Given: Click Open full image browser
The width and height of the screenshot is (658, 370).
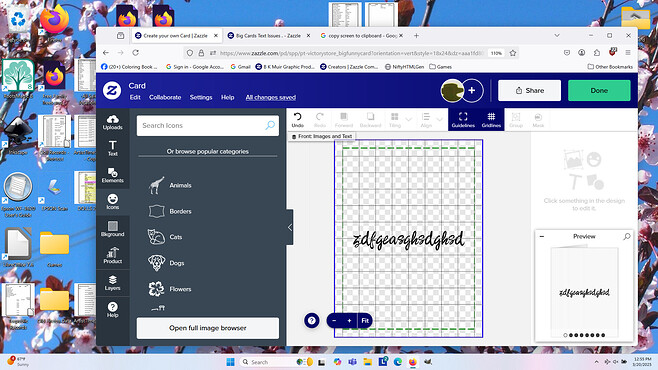Looking at the screenshot, I should point(208,328).
